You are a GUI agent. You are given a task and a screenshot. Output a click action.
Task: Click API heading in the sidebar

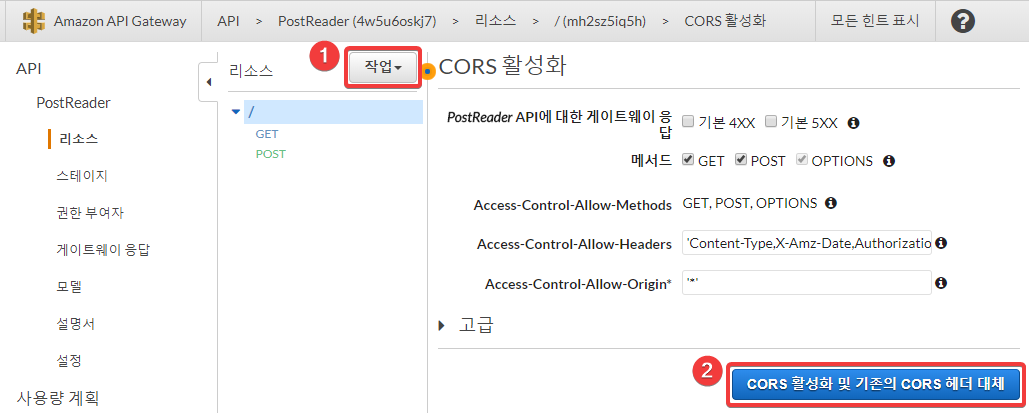pyautogui.click(x=29, y=69)
